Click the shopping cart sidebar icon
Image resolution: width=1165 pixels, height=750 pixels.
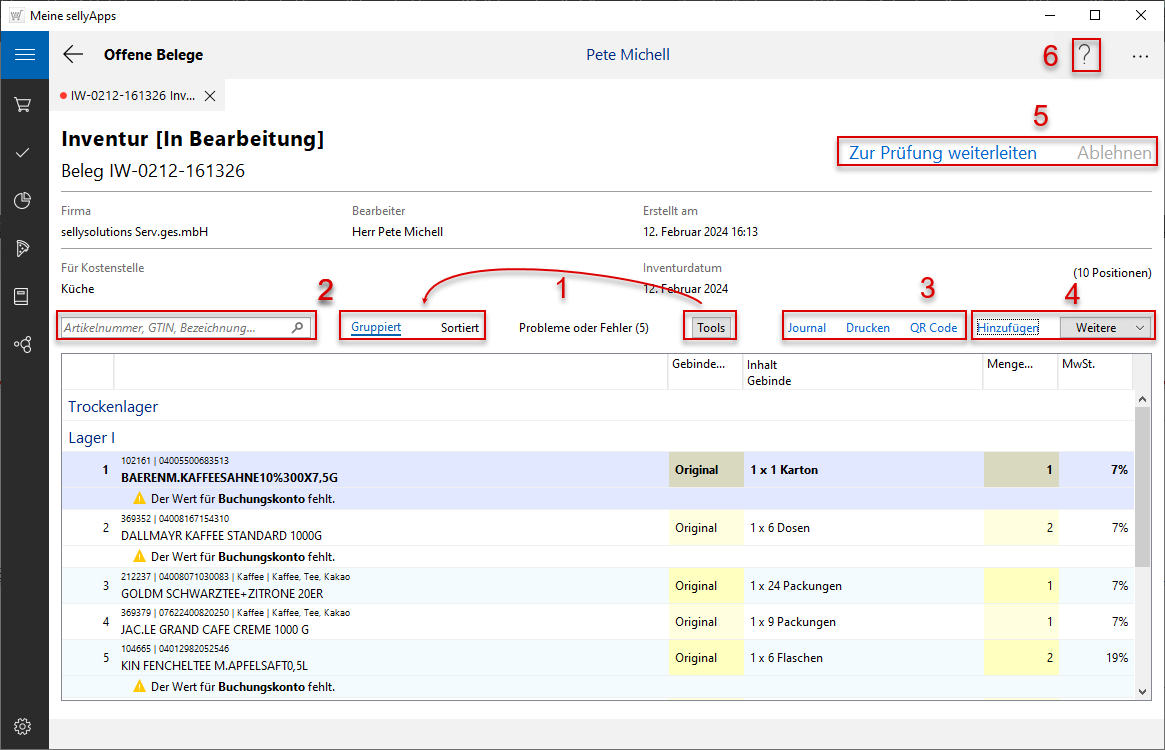pyautogui.click(x=23, y=104)
